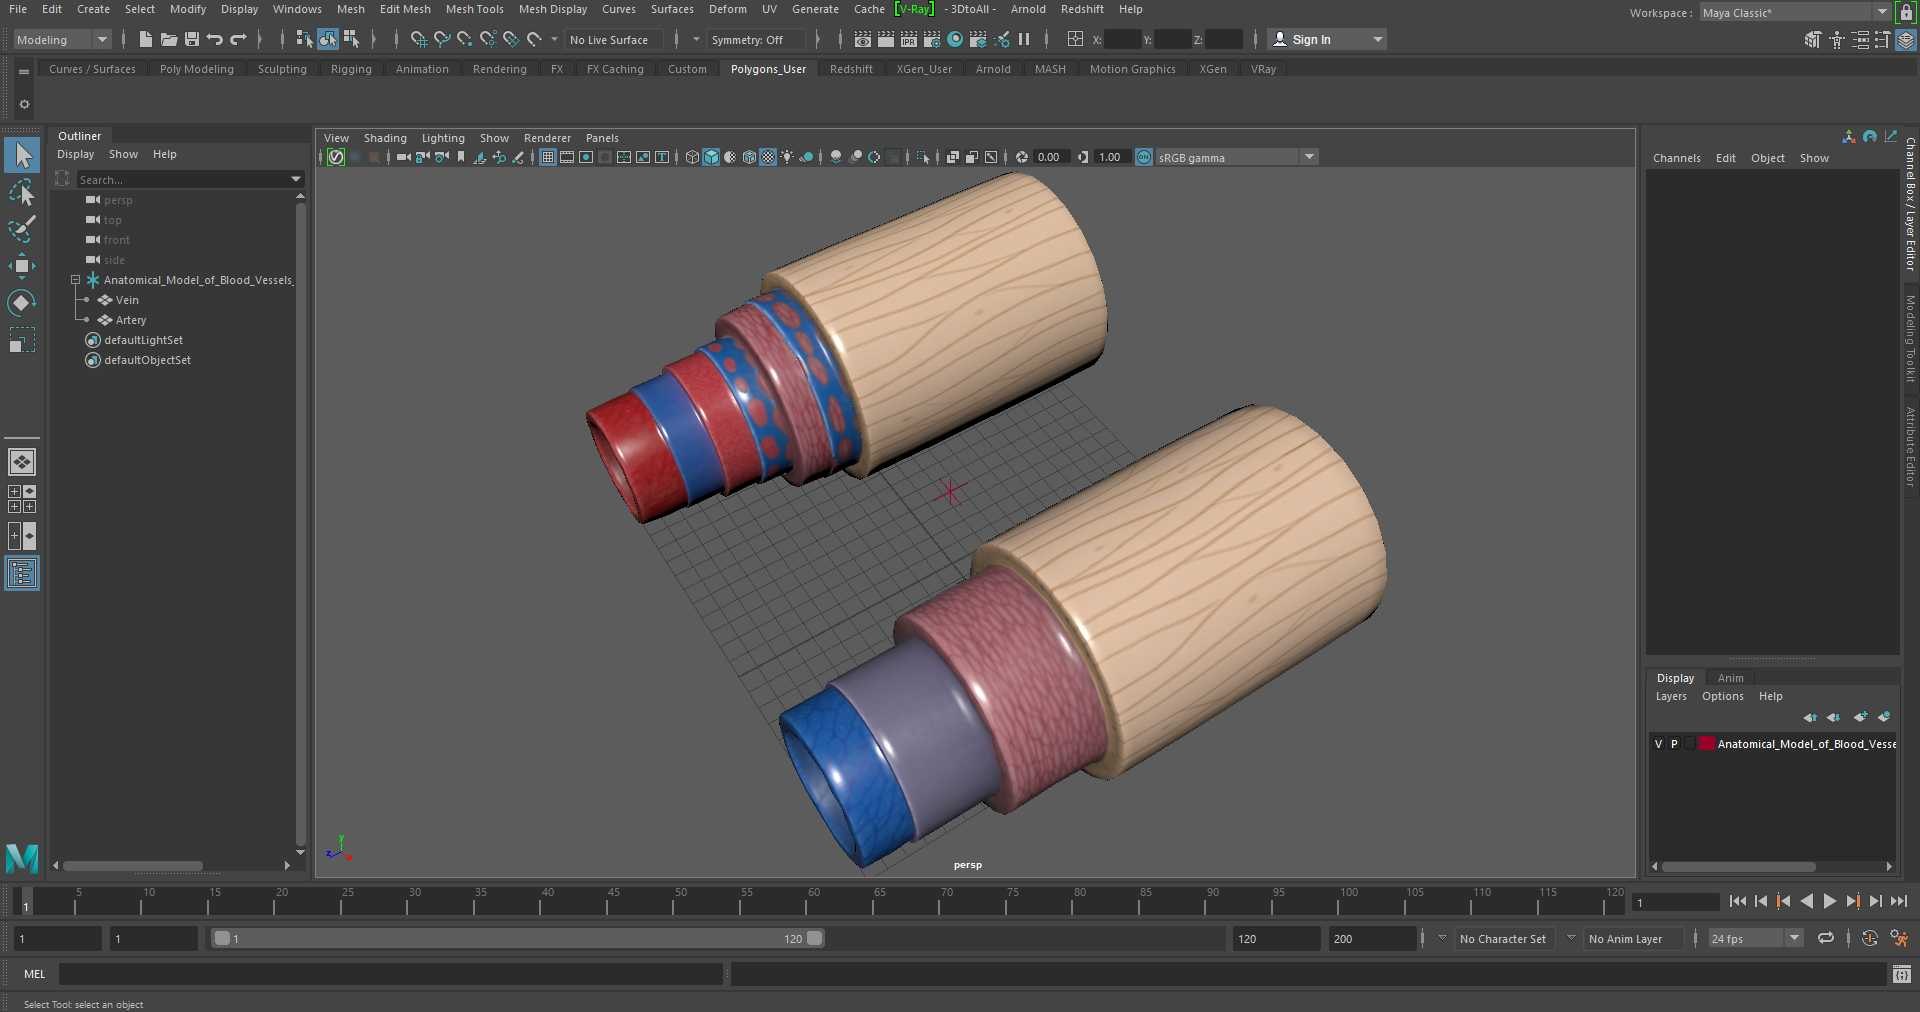The image size is (1920, 1012).
Task: Click the Render current frame icon
Action: 886,40
